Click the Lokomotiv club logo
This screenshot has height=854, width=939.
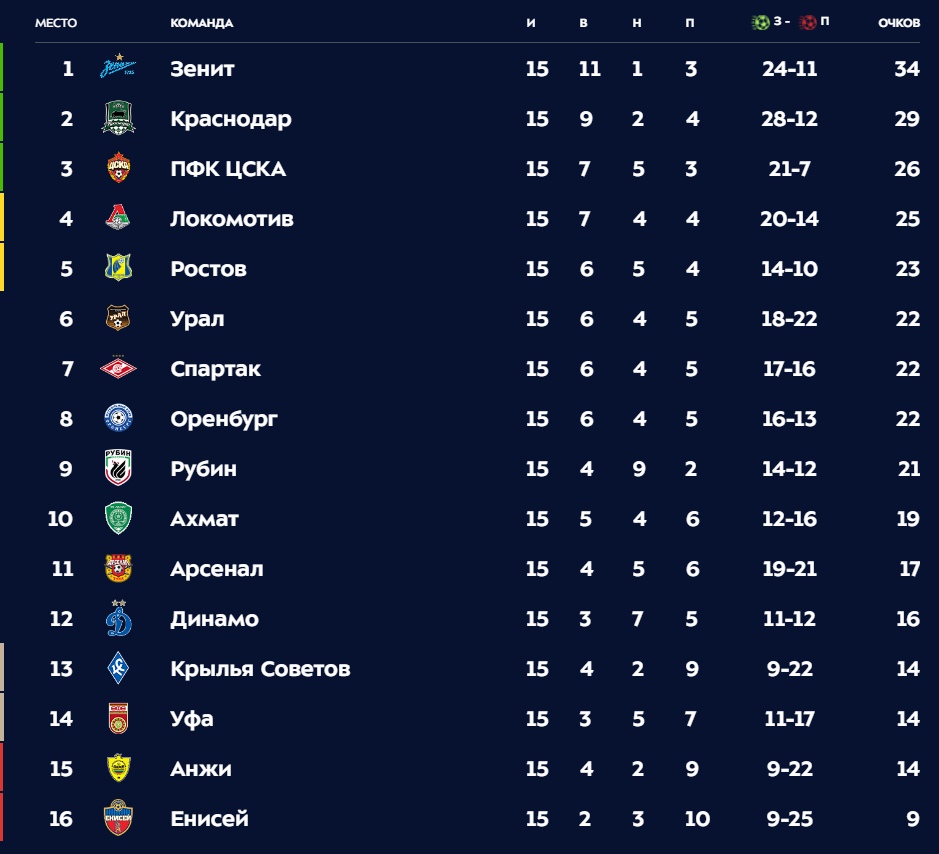click(x=118, y=219)
